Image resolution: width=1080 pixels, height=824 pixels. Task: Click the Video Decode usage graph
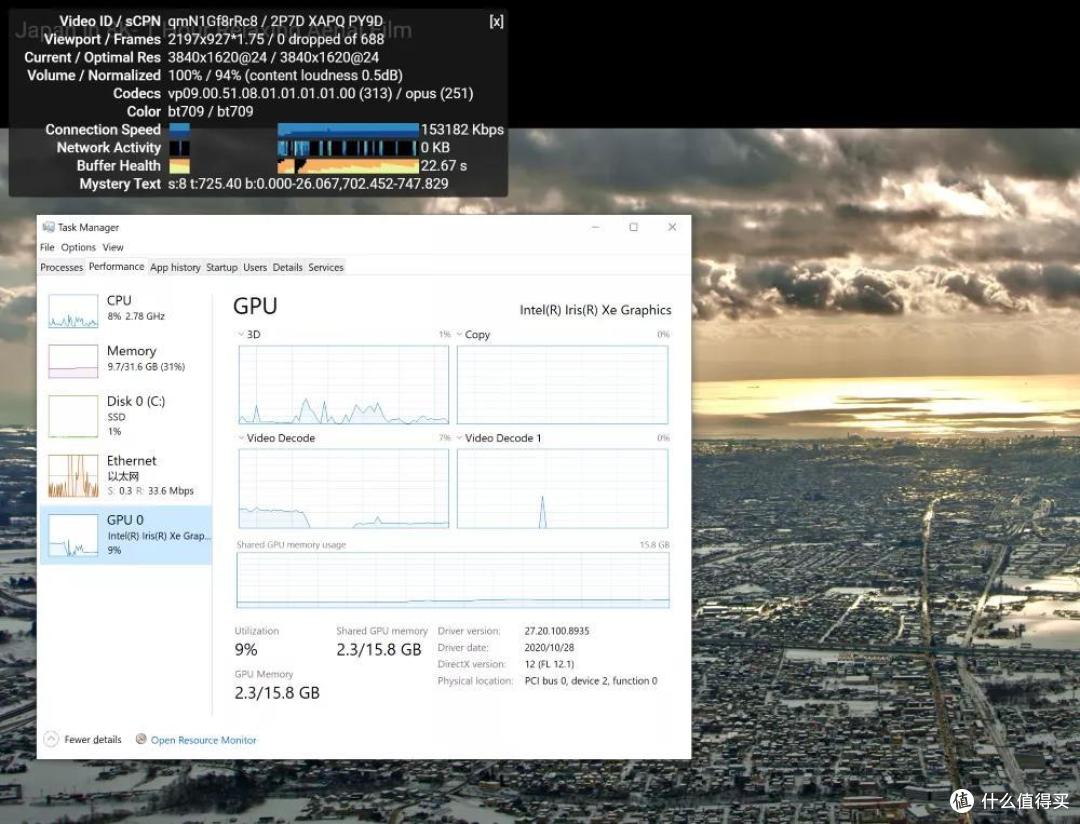point(344,488)
